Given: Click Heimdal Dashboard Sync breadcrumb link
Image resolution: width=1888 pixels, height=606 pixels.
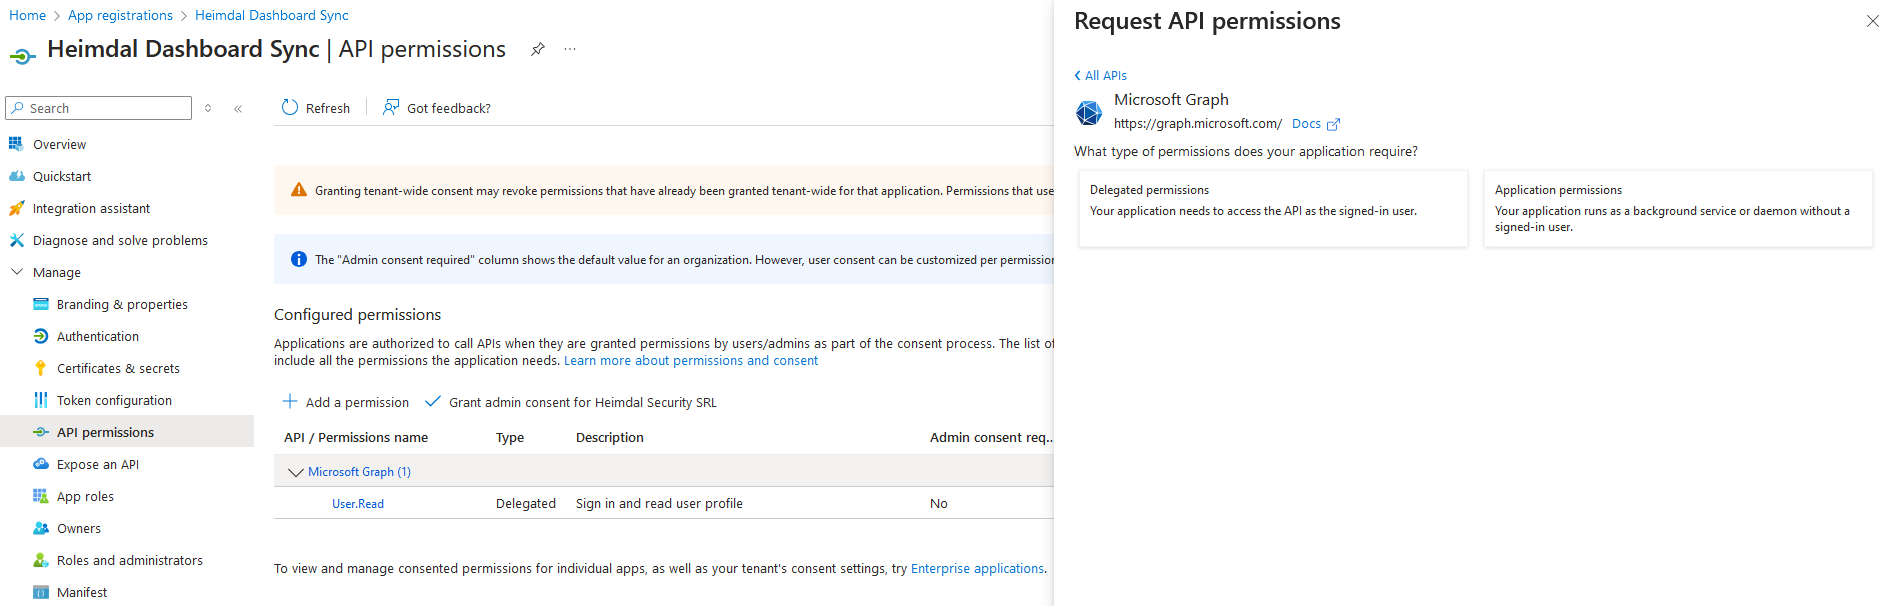Looking at the screenshot, I should 272,15.
